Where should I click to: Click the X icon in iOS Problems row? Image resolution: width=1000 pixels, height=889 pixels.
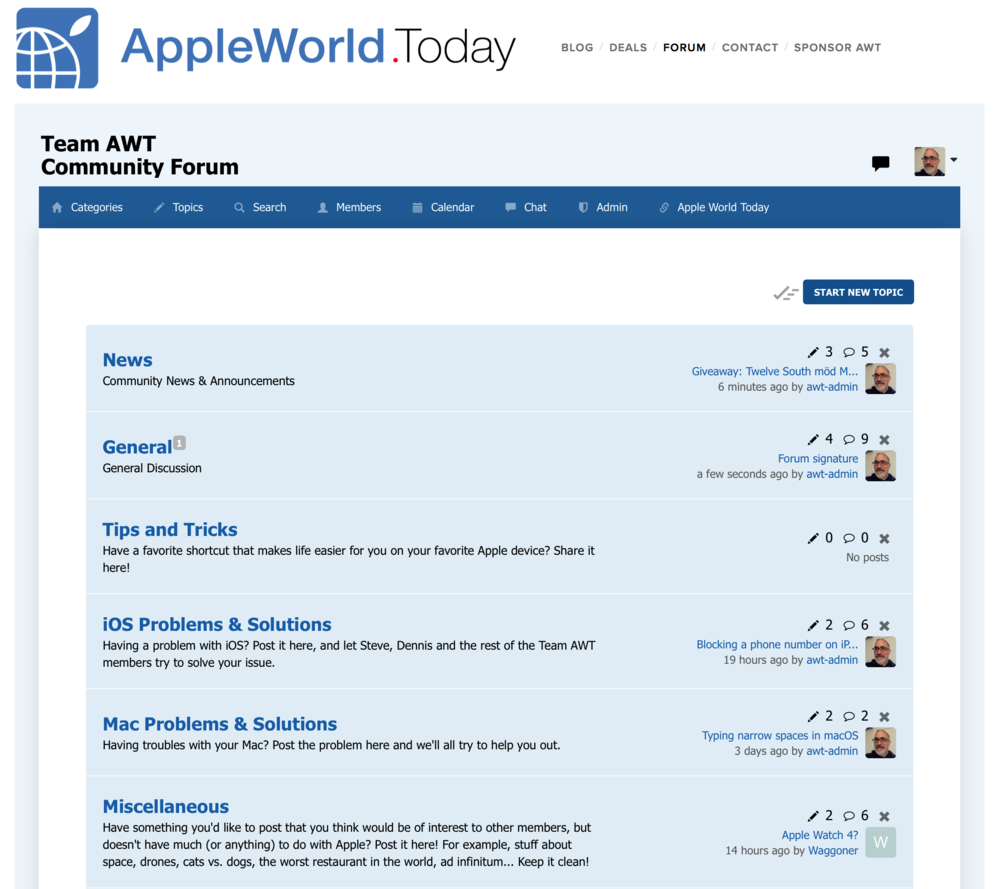tap(884, 626)
